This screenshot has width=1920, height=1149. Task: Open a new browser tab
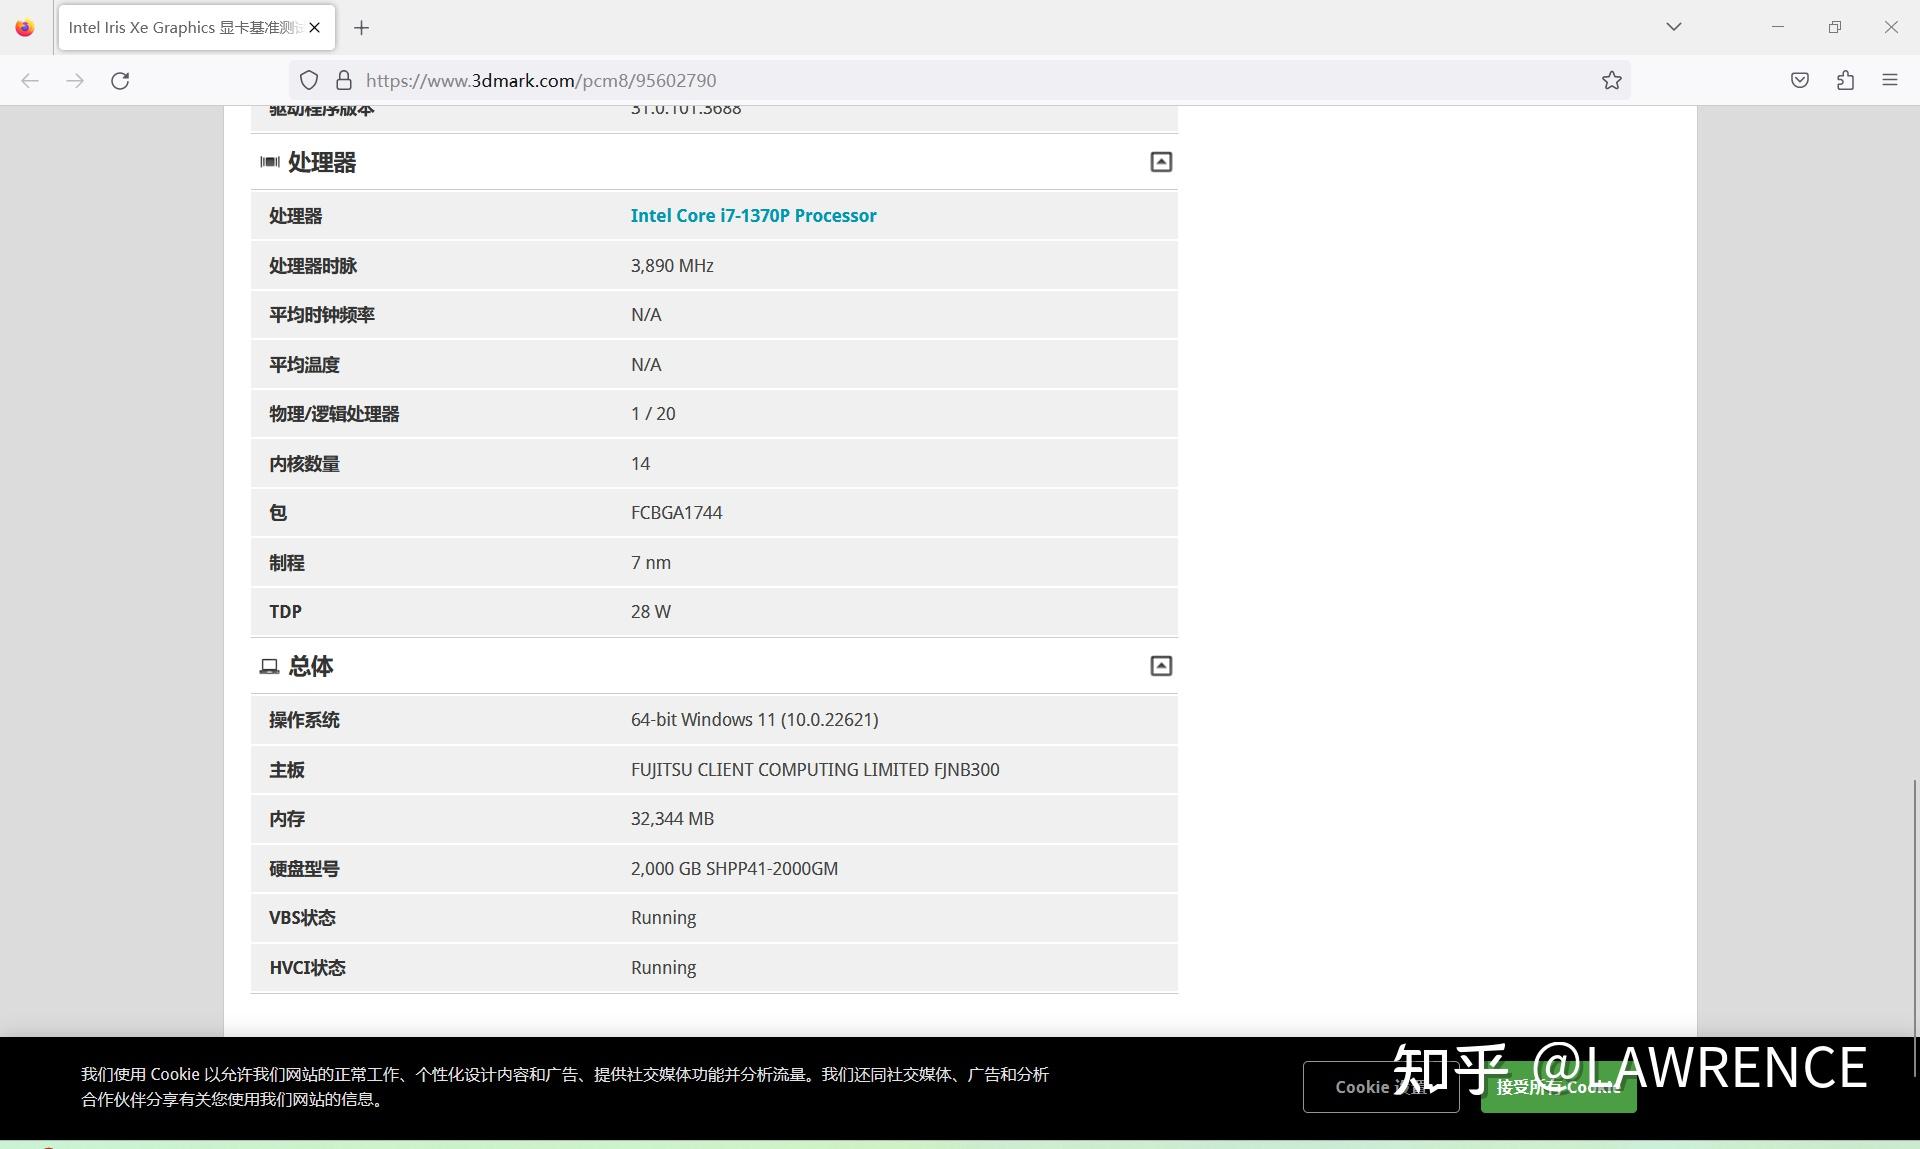(x=362, y=28)
